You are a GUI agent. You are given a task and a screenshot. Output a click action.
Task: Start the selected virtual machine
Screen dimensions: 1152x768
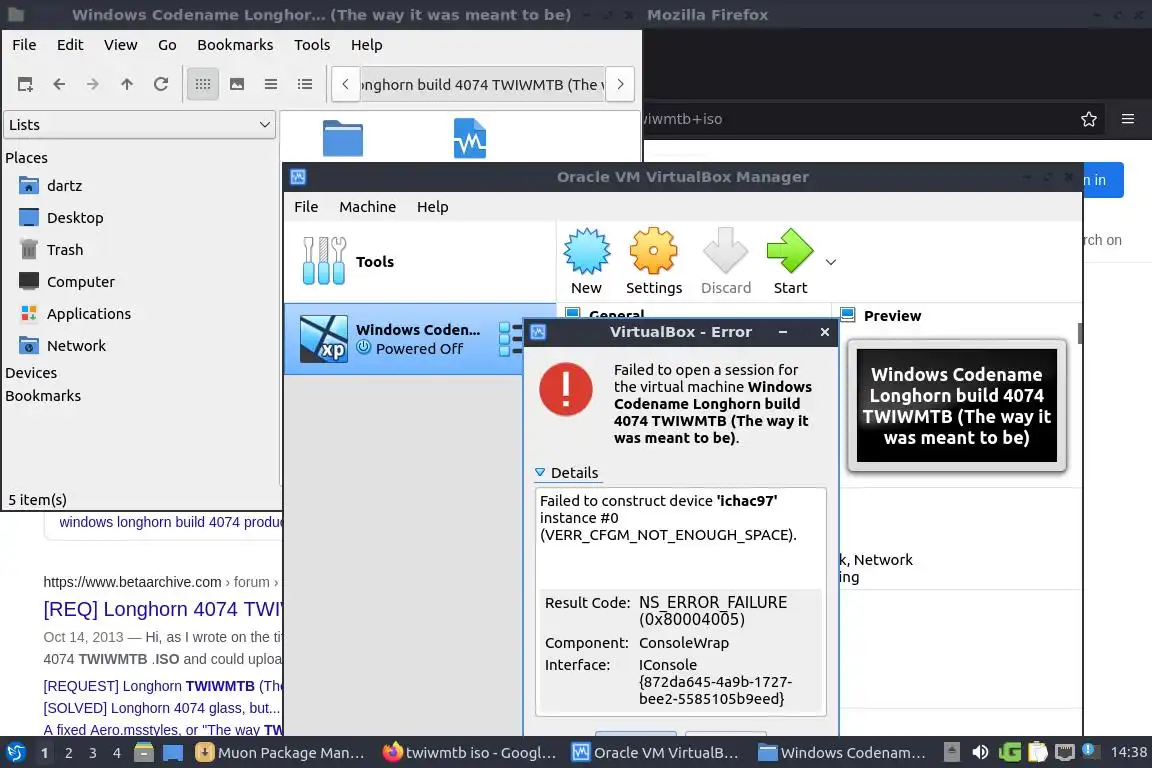[x=790, y=262]
